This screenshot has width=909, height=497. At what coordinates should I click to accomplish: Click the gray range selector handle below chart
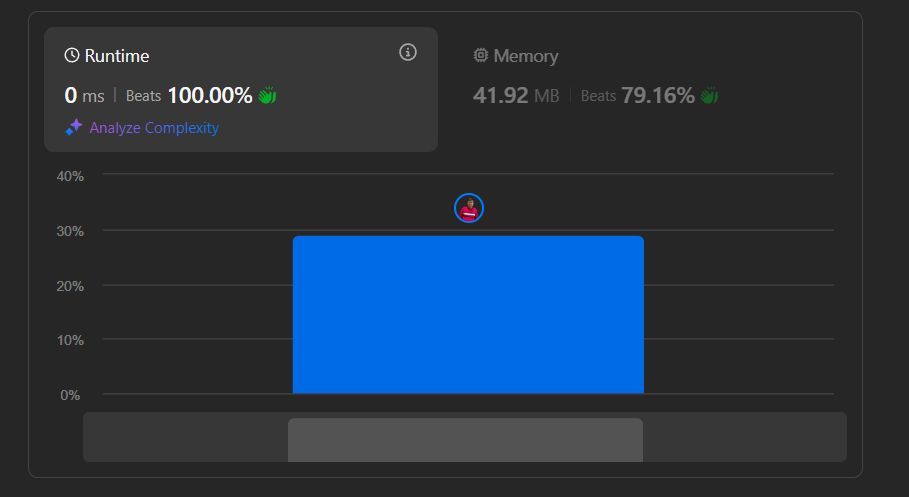[x=465, y=440]
